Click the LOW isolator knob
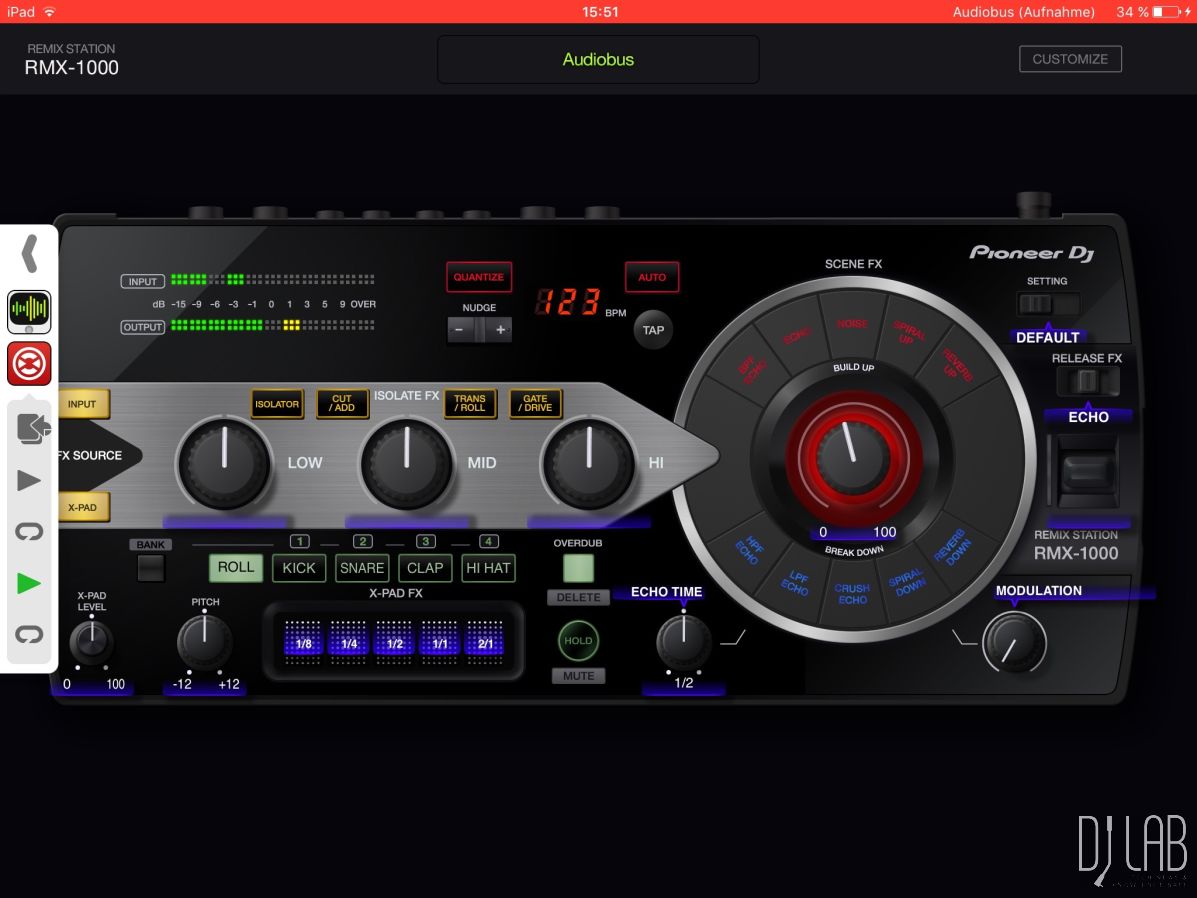The width and height of the screenshot is (1197, 898). point(225,464)
